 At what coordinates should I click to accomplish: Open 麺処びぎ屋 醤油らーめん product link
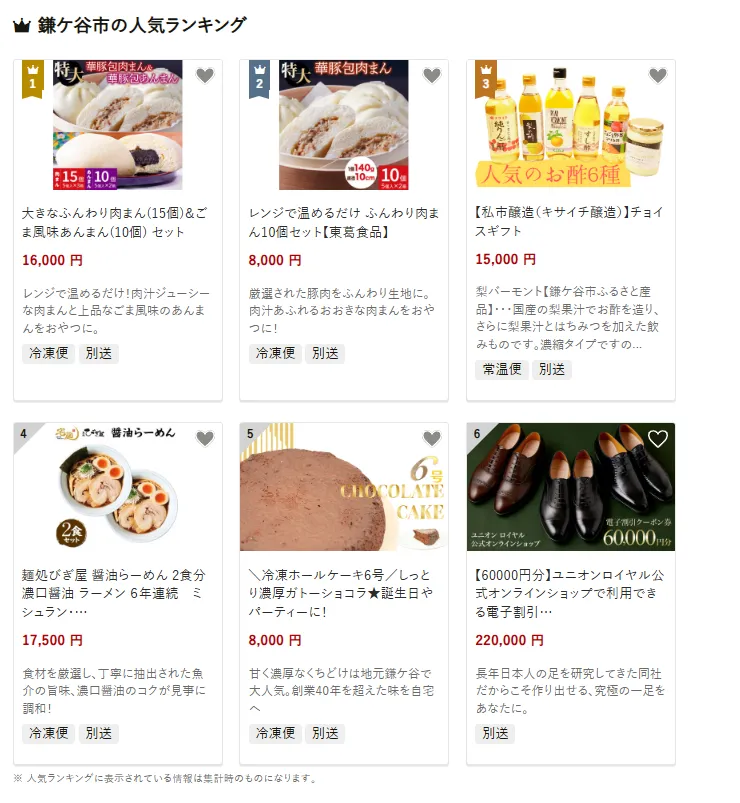pyautogui.click(x=114, y=593)
